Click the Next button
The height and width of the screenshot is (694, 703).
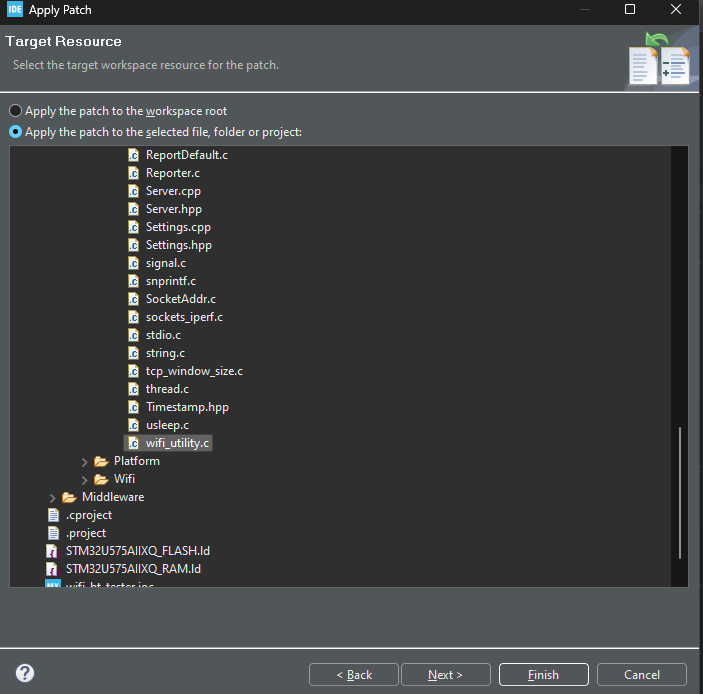(x=446, y=675)
